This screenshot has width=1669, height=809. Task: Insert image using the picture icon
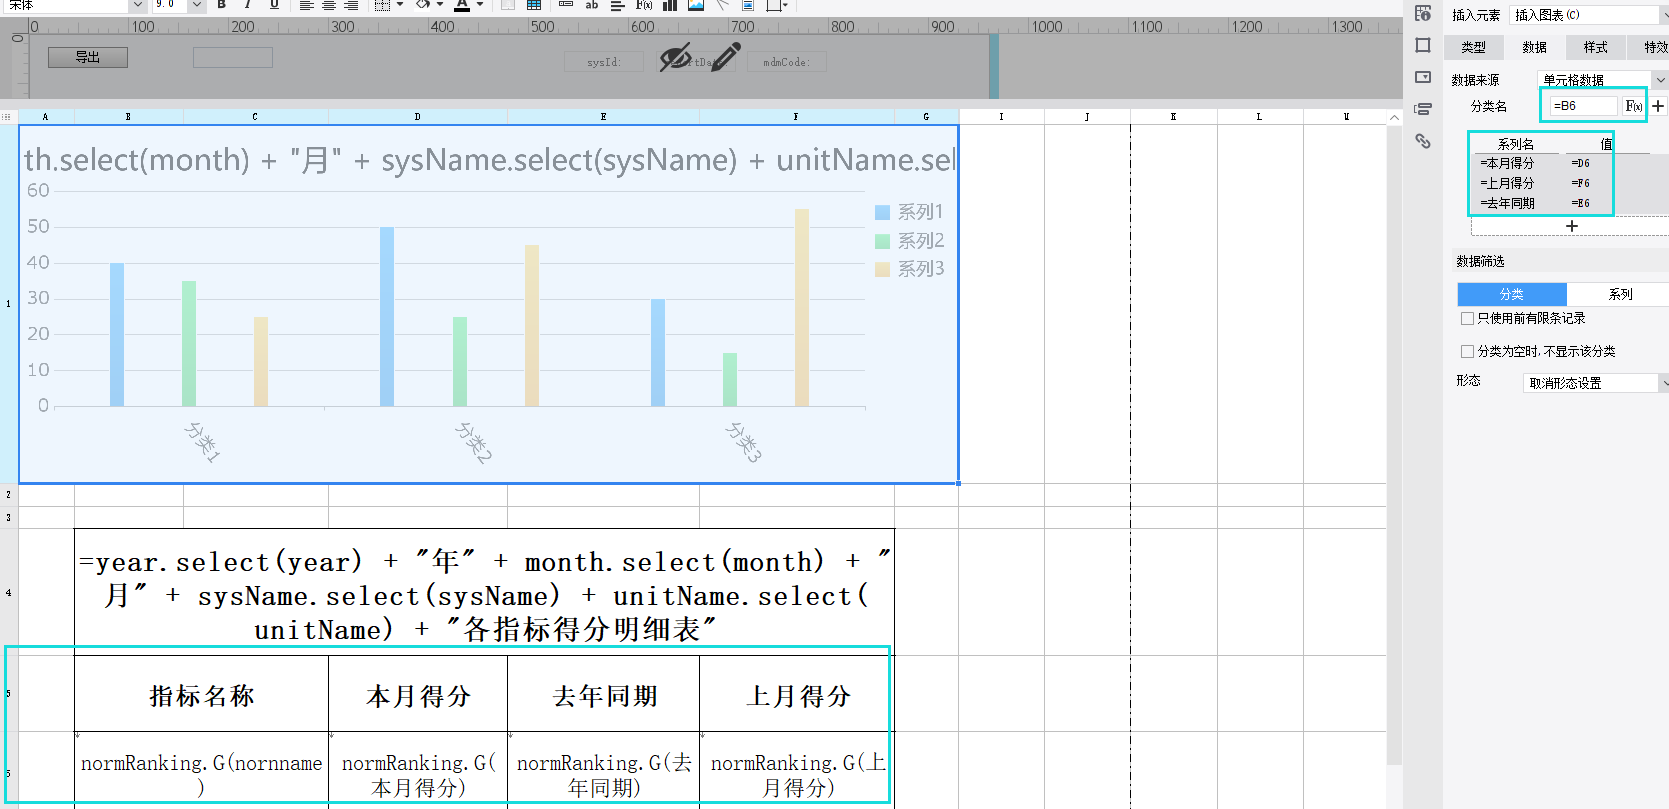pyautogui.click(x=696, y=5)
